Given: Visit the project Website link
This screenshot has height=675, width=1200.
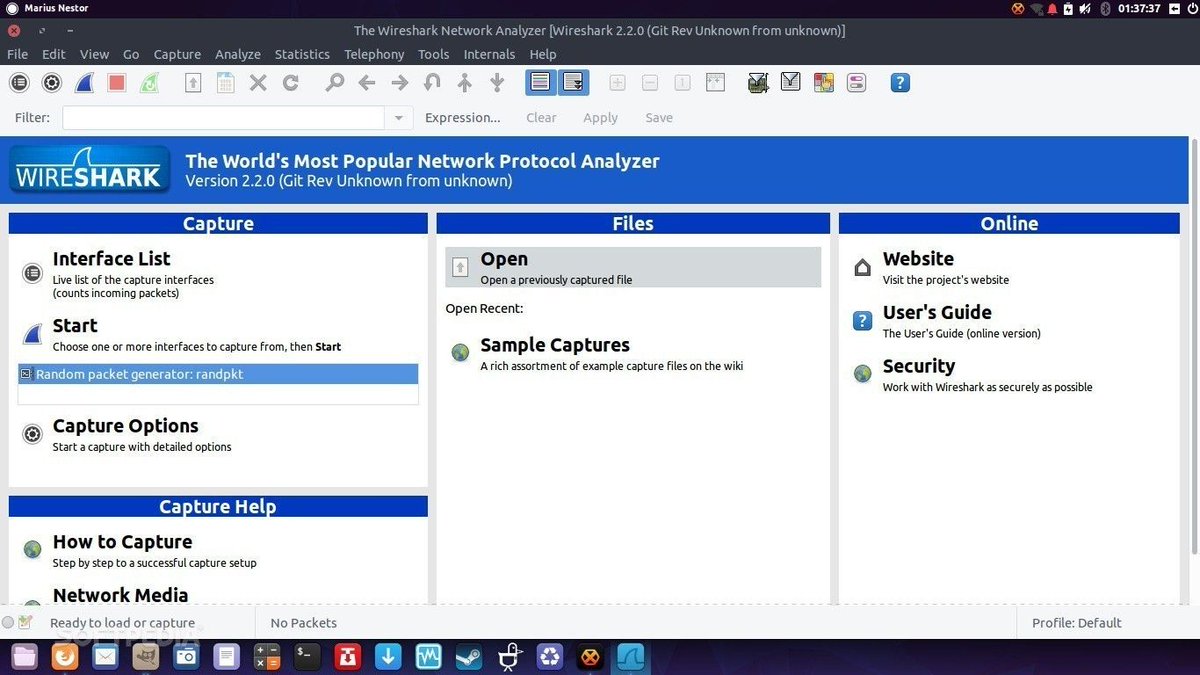Looking at the screenshot, I should point(918,259).
